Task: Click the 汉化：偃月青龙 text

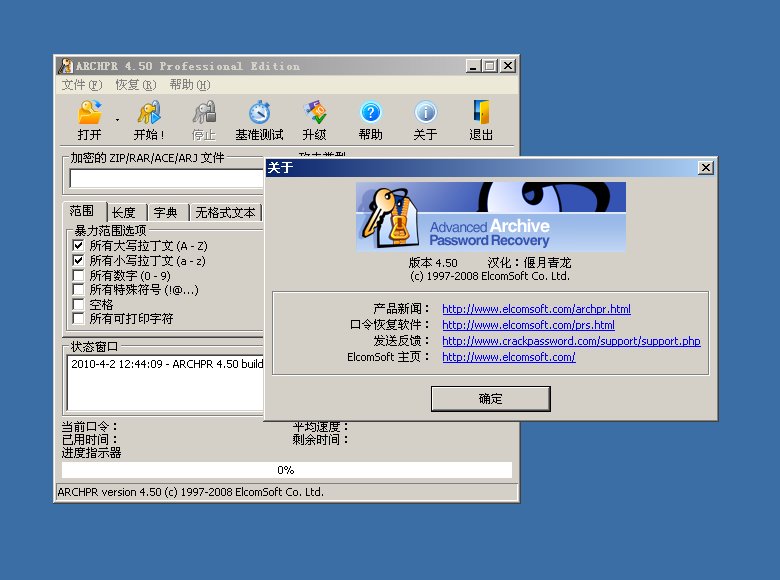Action: 529,263
